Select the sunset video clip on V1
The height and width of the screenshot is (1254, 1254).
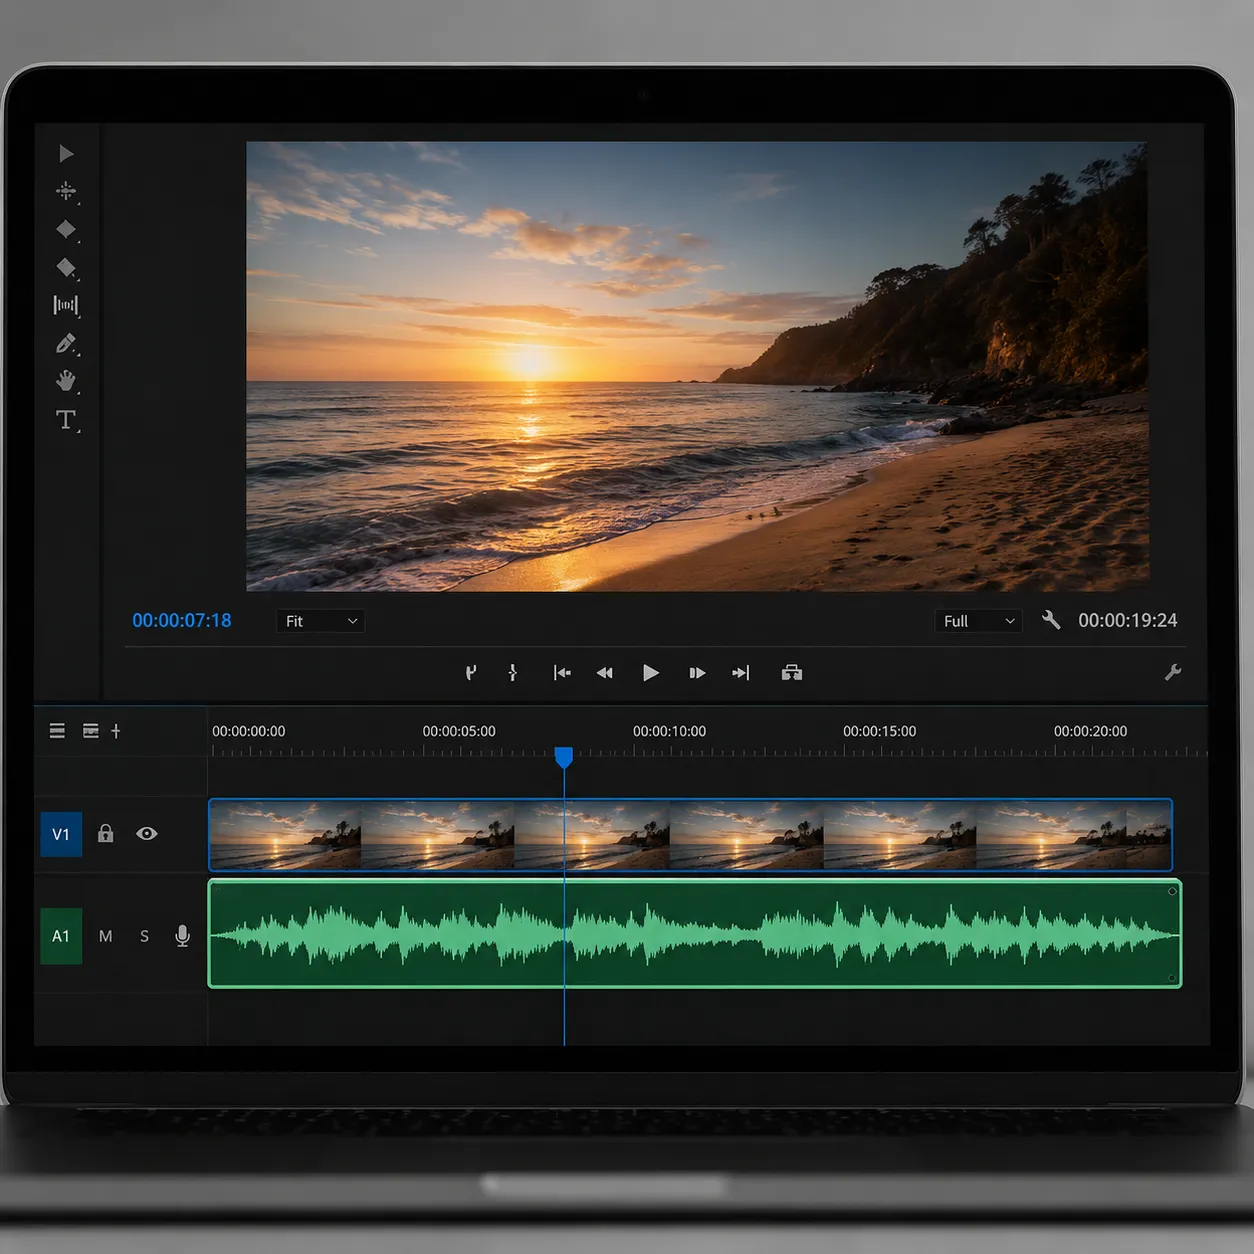690,834
